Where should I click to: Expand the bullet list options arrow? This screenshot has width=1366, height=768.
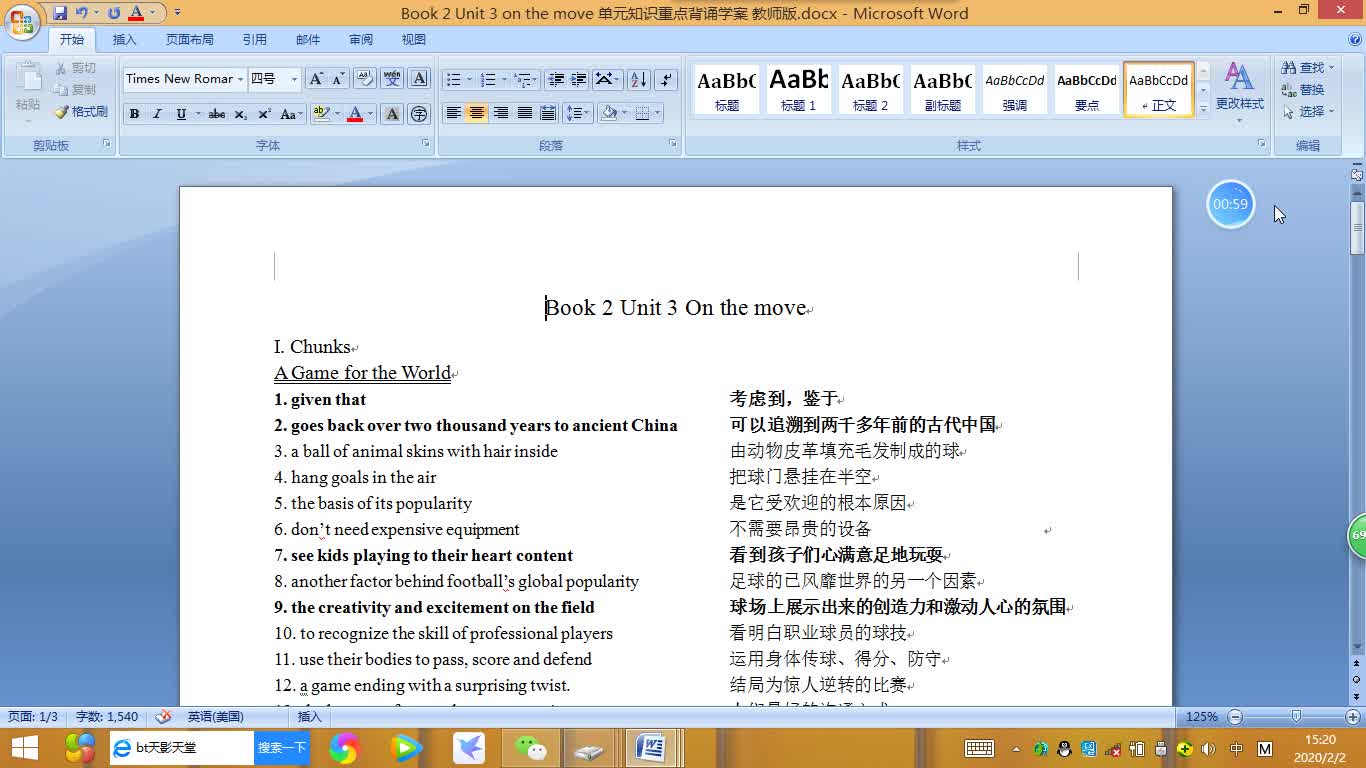pos(469,79)
